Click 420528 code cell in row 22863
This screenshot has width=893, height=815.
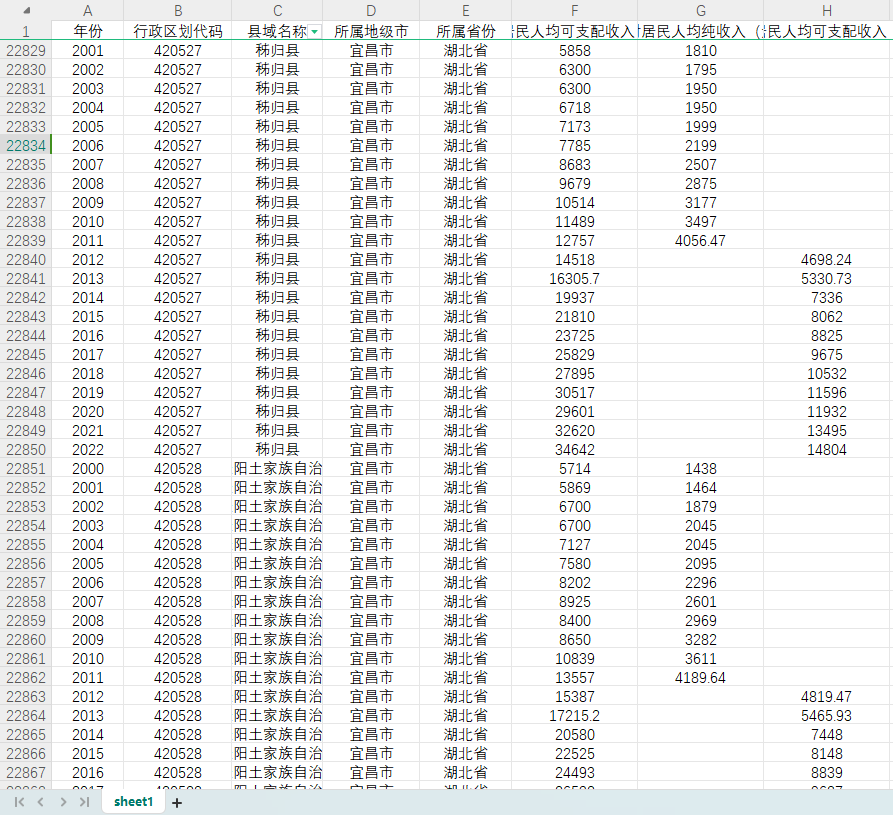tap(178, 697)
